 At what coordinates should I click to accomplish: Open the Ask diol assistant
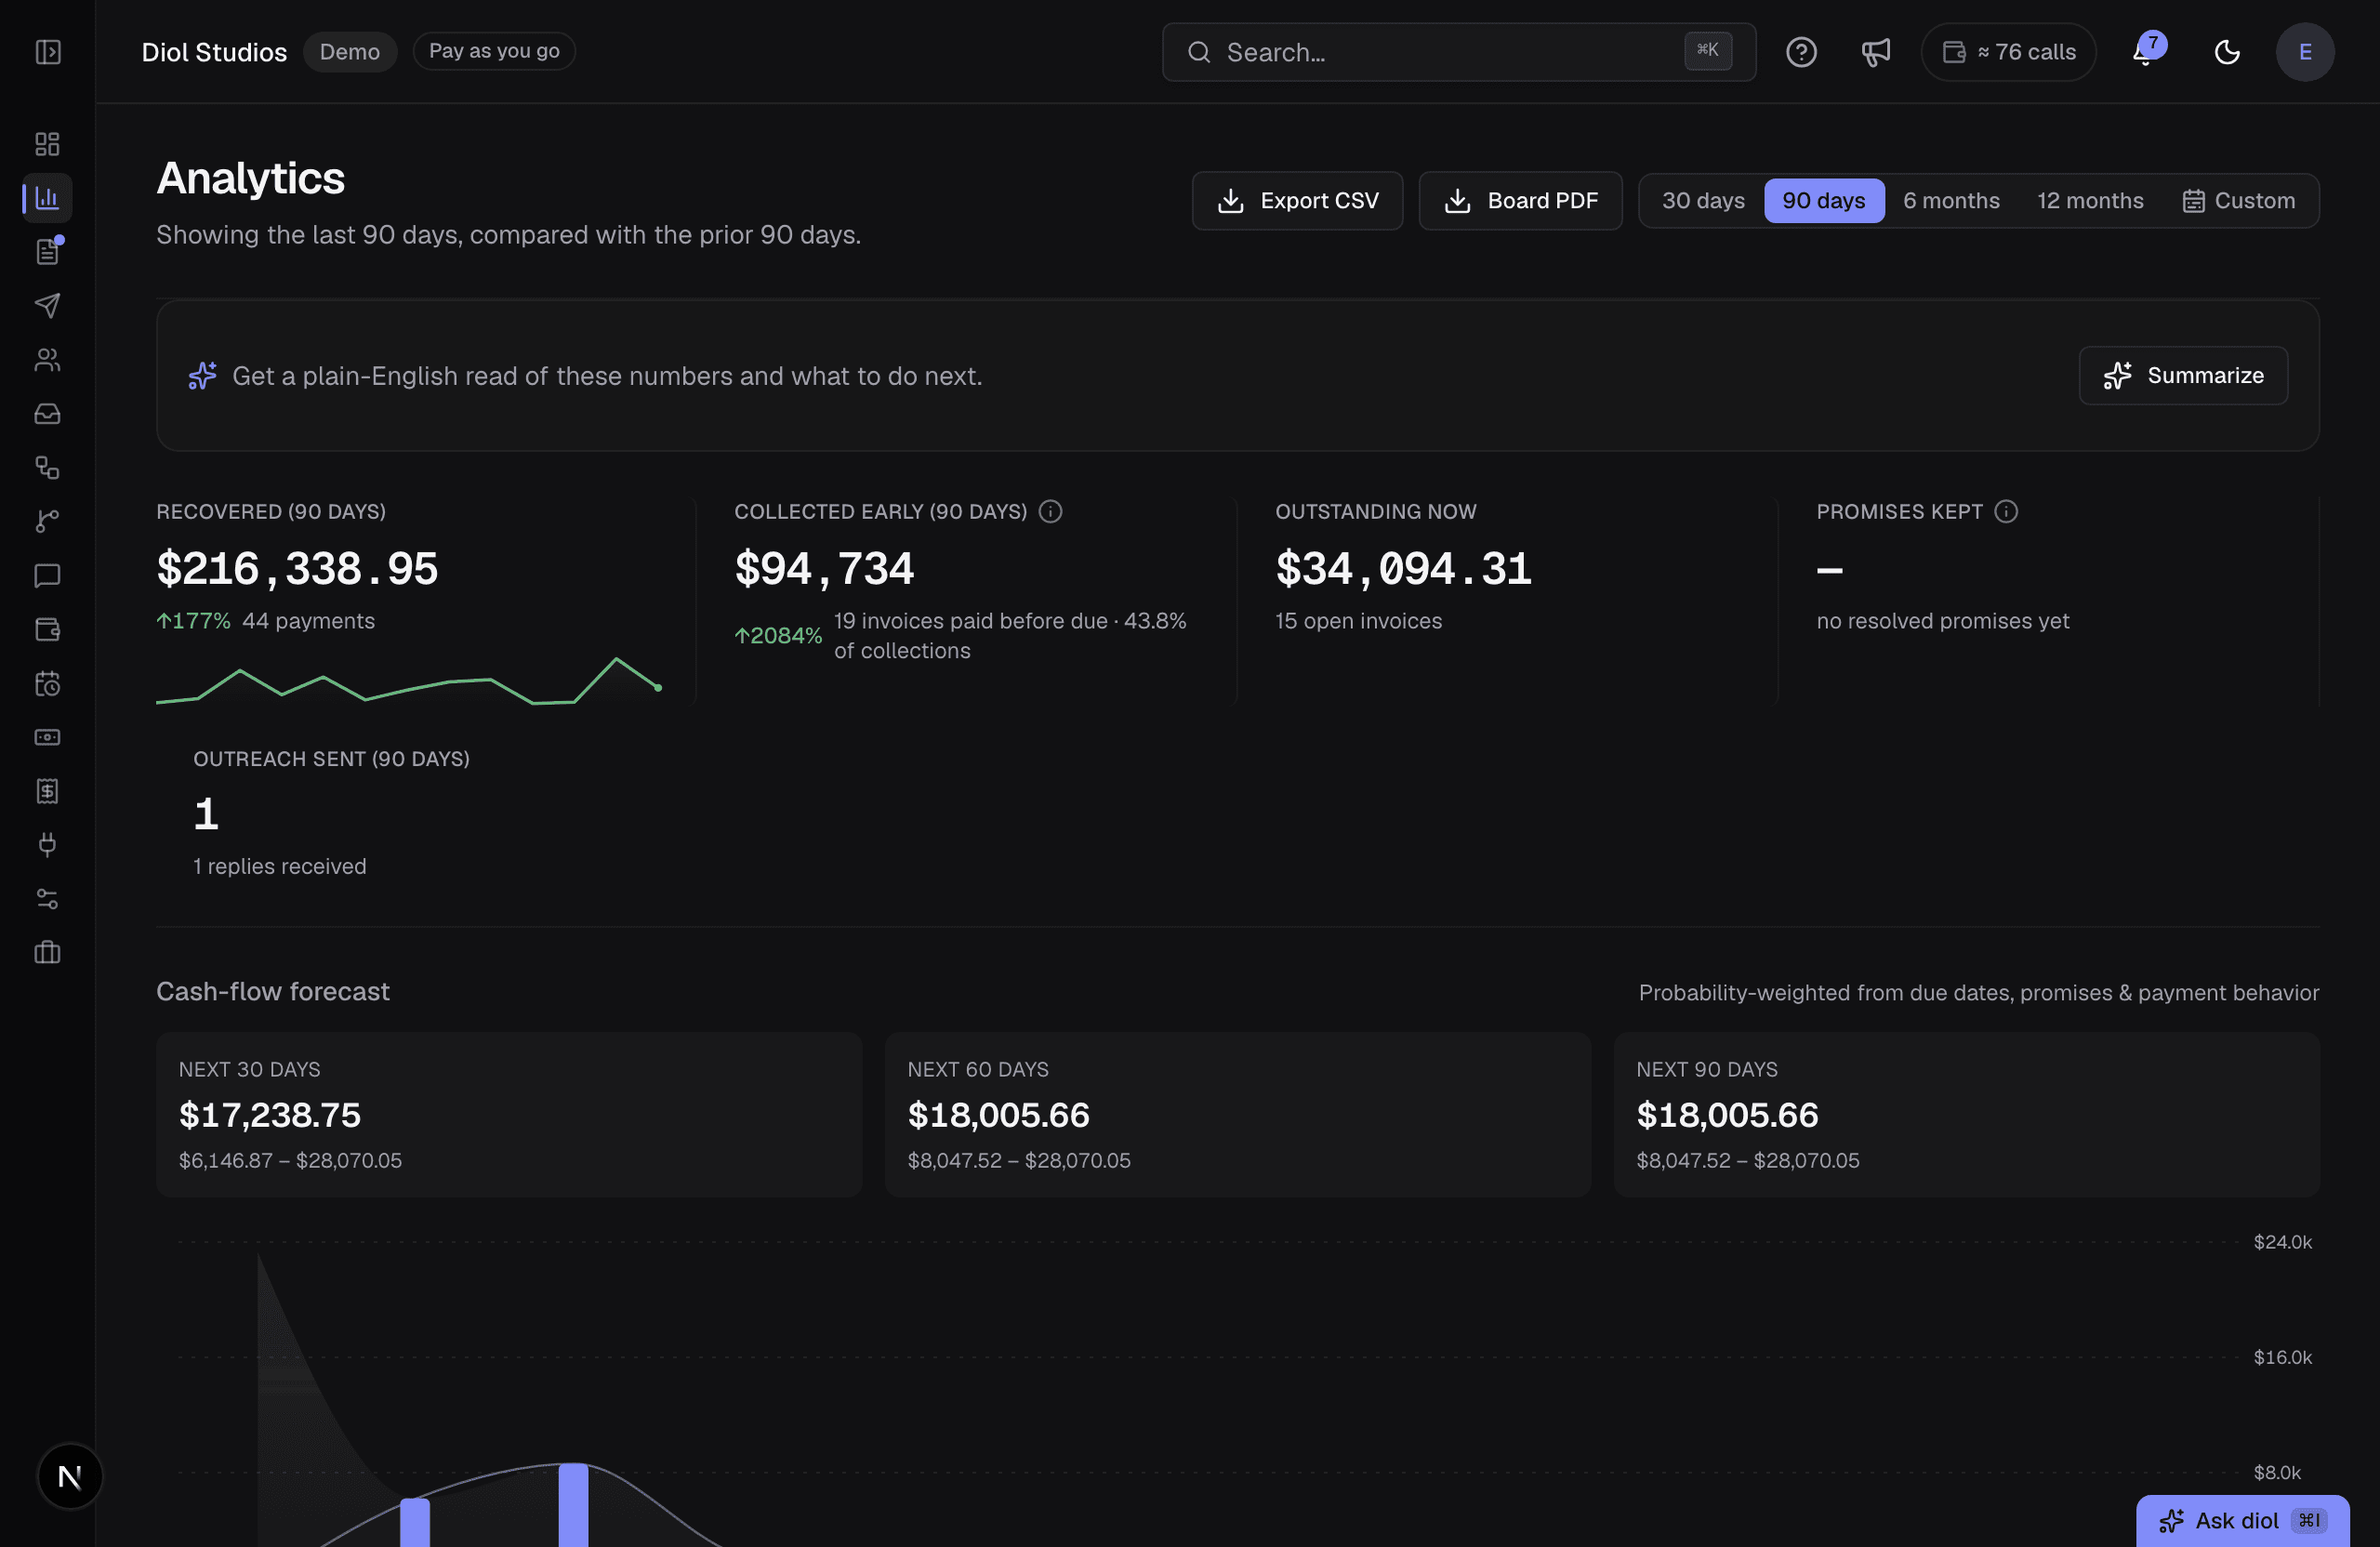[x=2242, y=1520]
